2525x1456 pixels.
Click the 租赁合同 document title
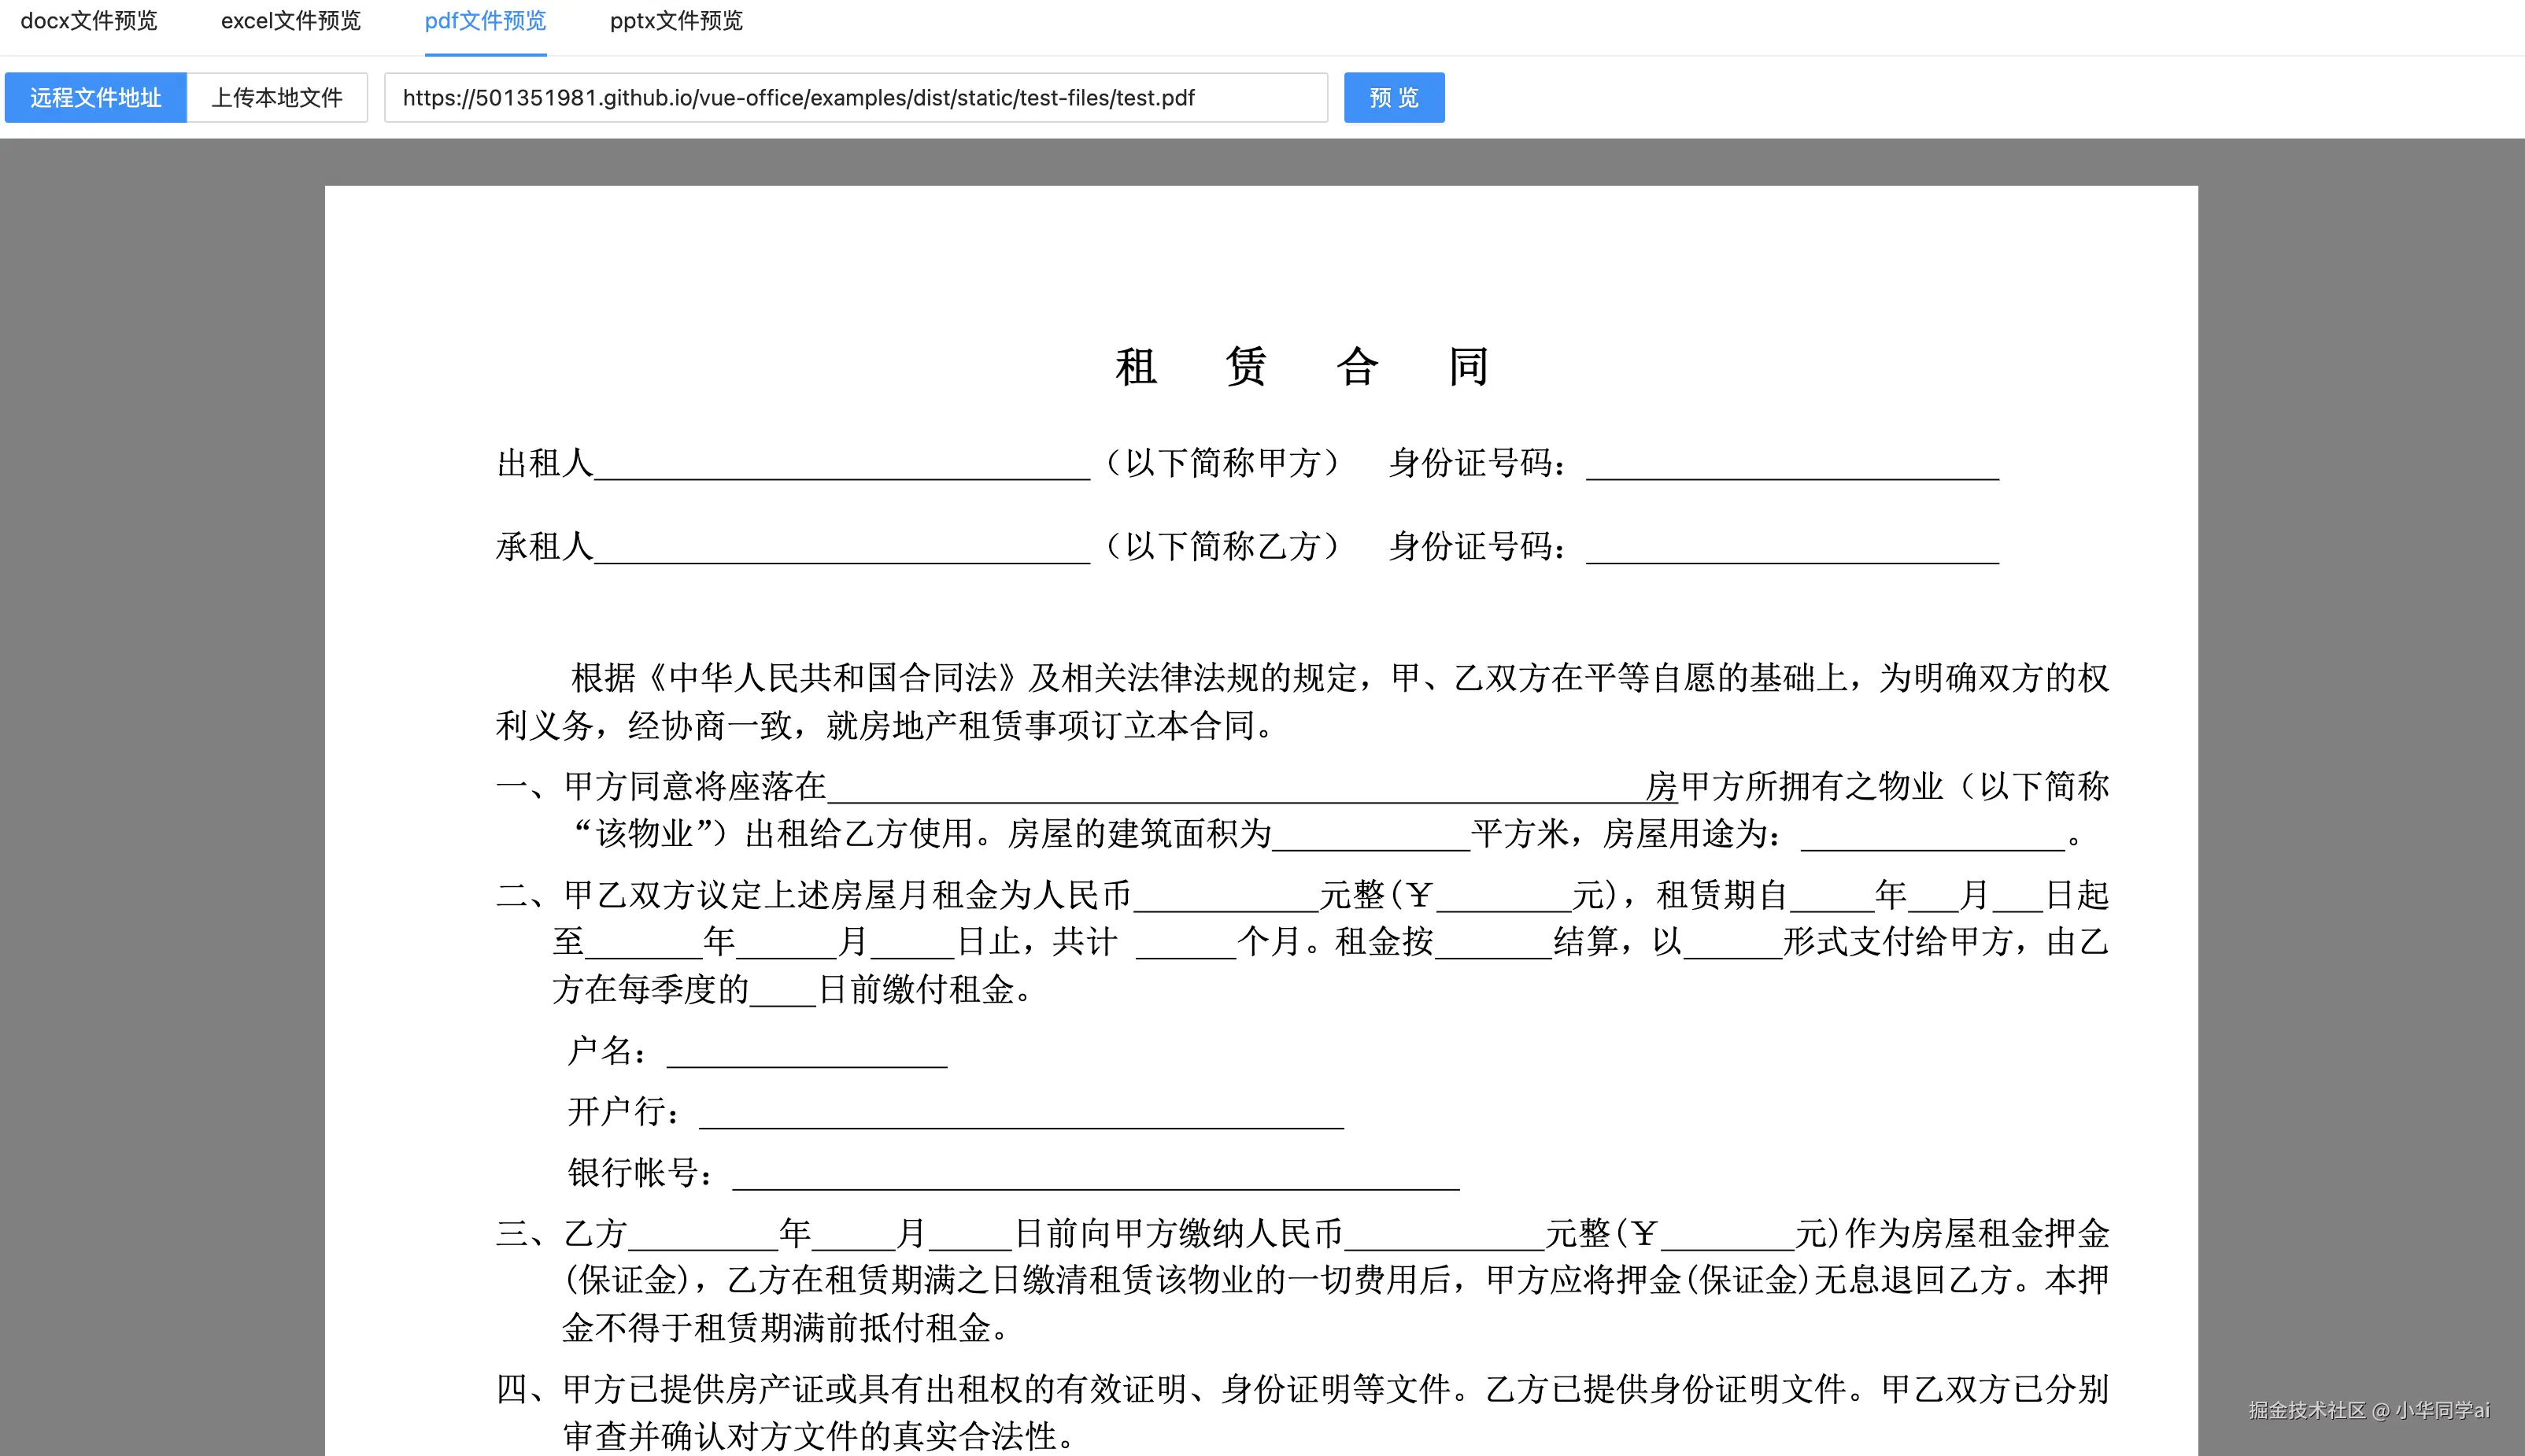pyautogui.click(x=1302, y=366)
